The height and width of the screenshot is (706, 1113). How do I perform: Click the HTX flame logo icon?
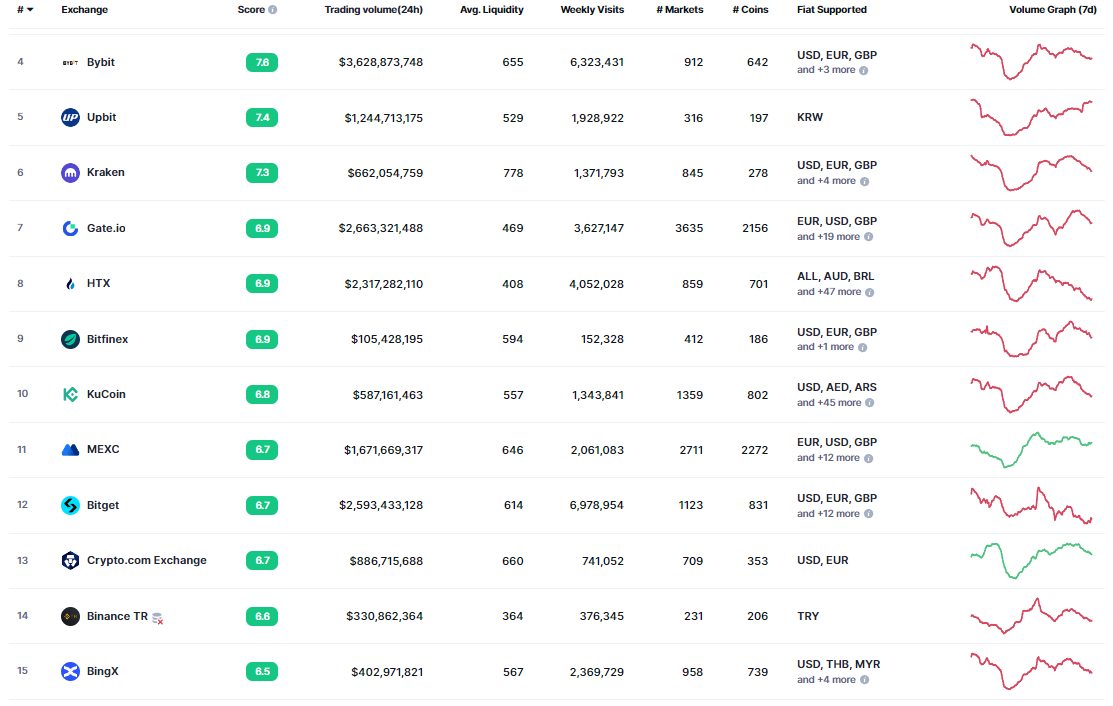70,283
